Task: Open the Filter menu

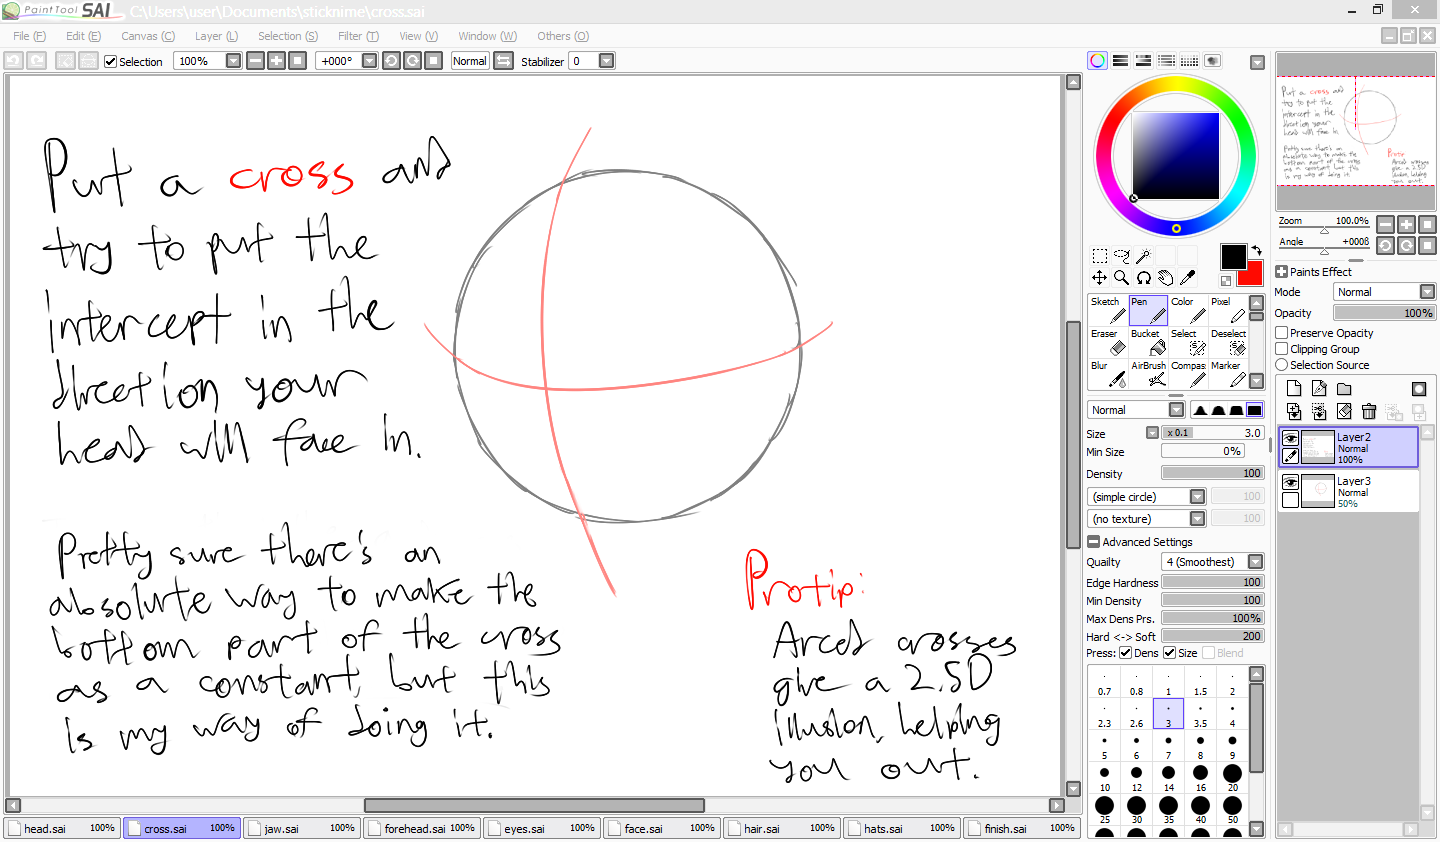Action: tap(357, 36)
